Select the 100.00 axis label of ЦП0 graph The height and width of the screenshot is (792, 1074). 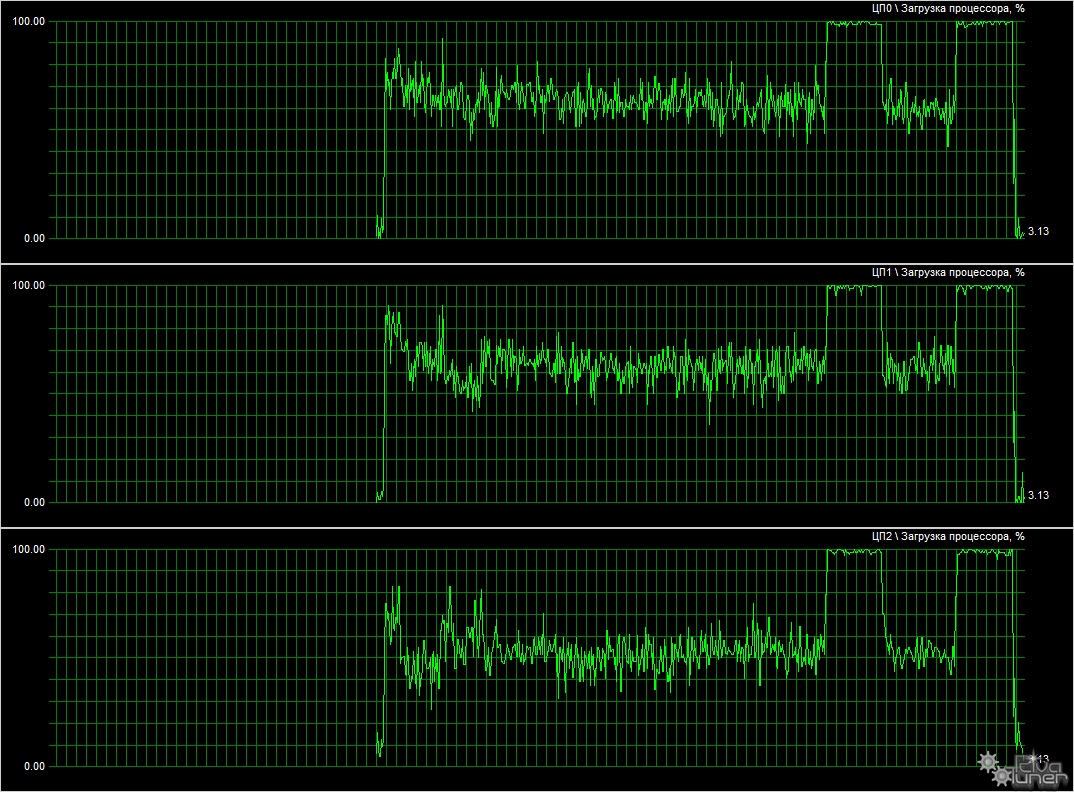click(29, 21)
